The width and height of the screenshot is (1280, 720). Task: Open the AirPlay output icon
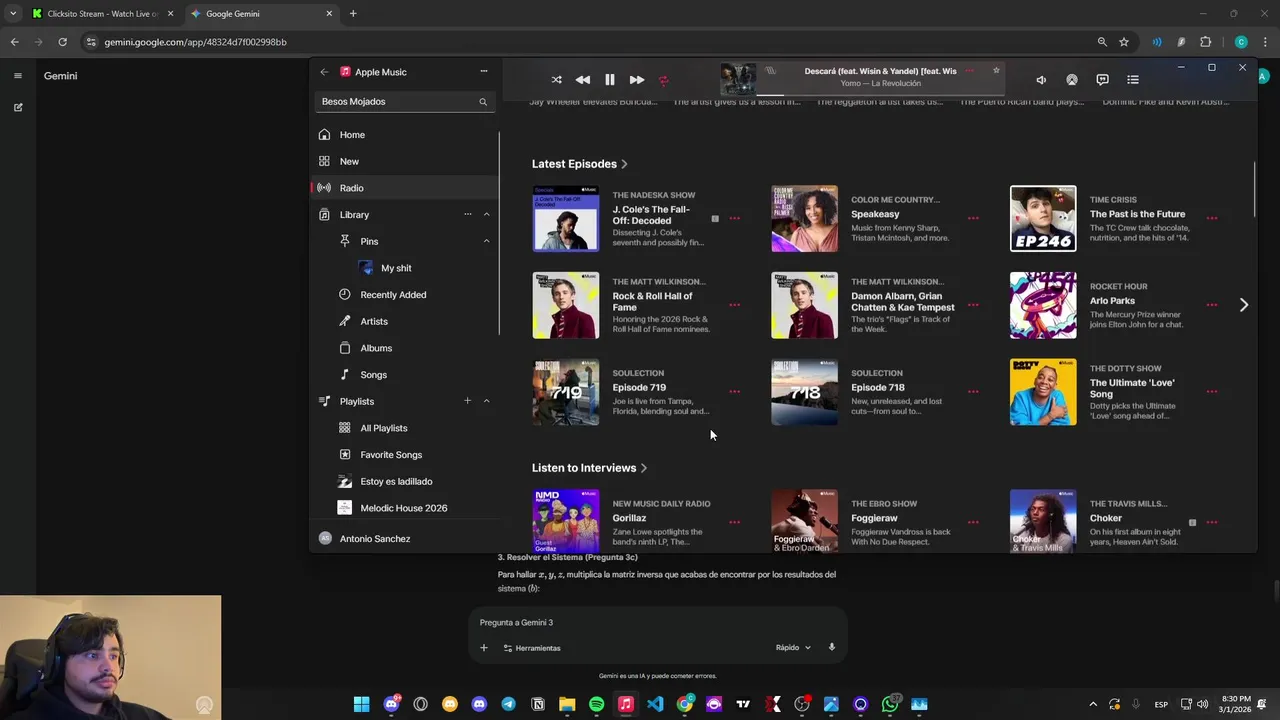click(x=1072, y=80)
